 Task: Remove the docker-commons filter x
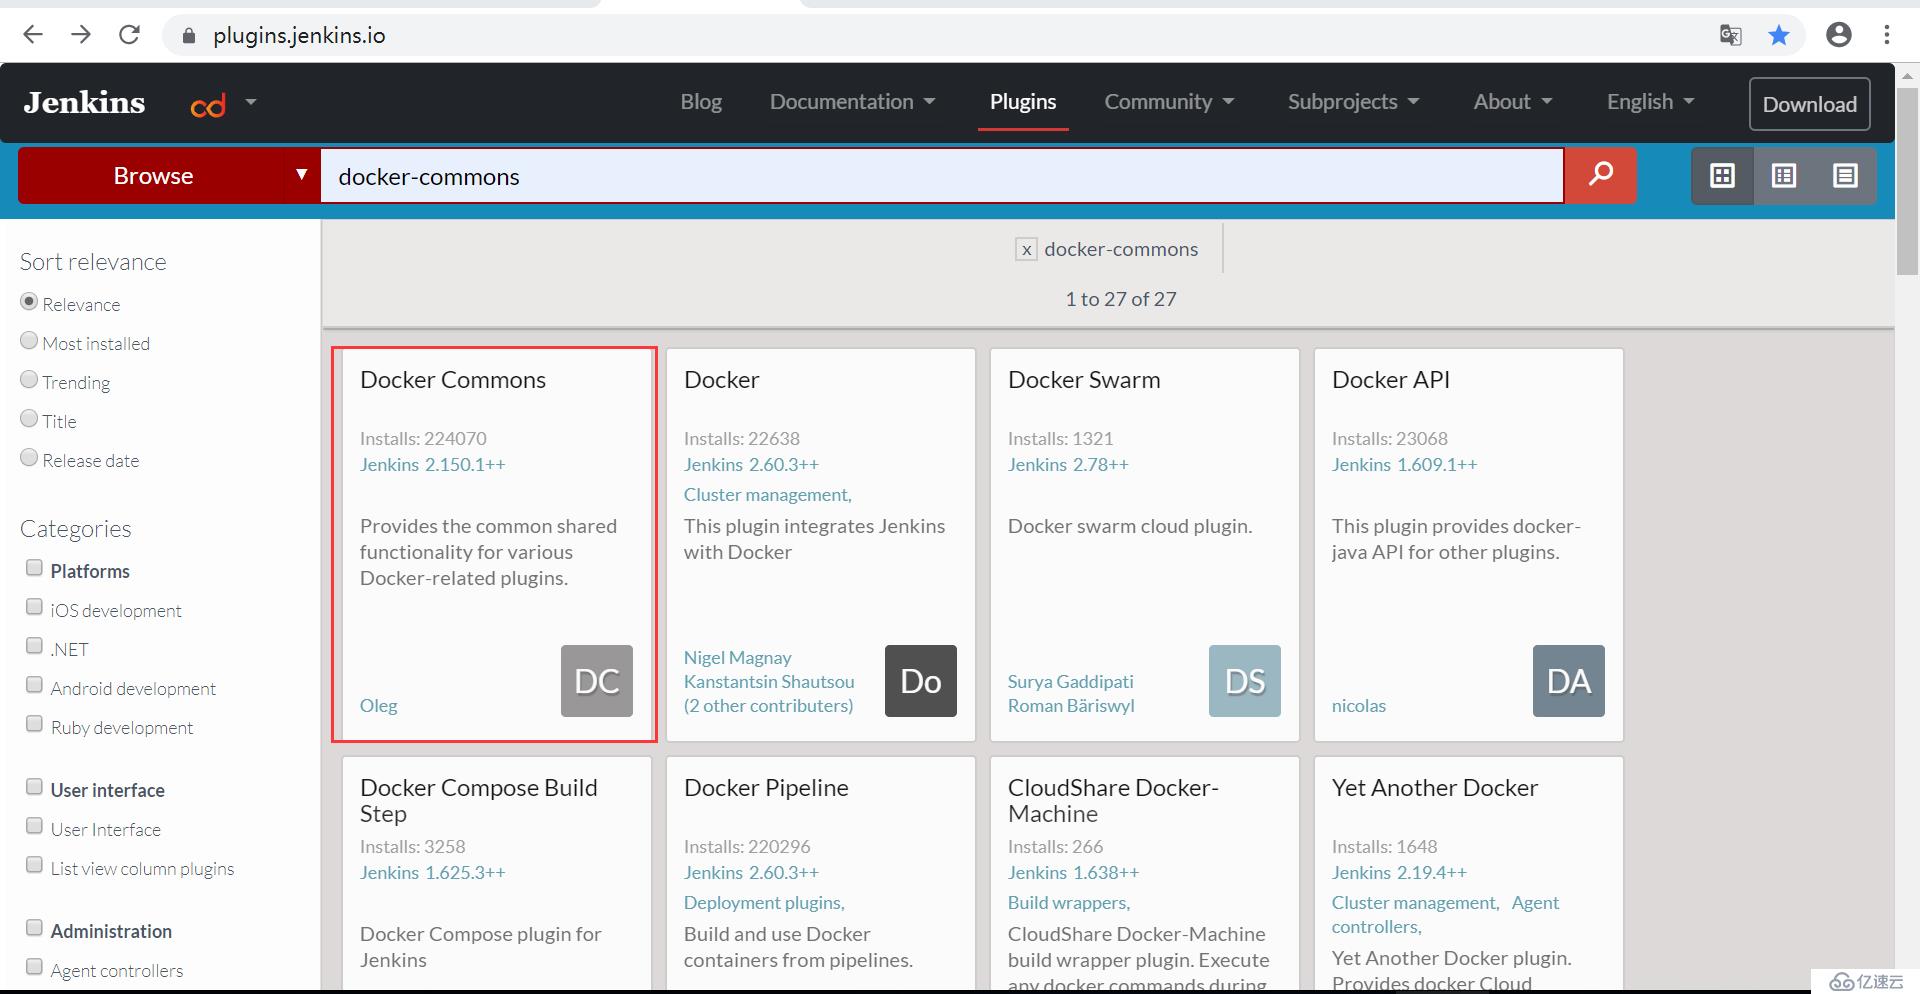[x=1026, y=250]
